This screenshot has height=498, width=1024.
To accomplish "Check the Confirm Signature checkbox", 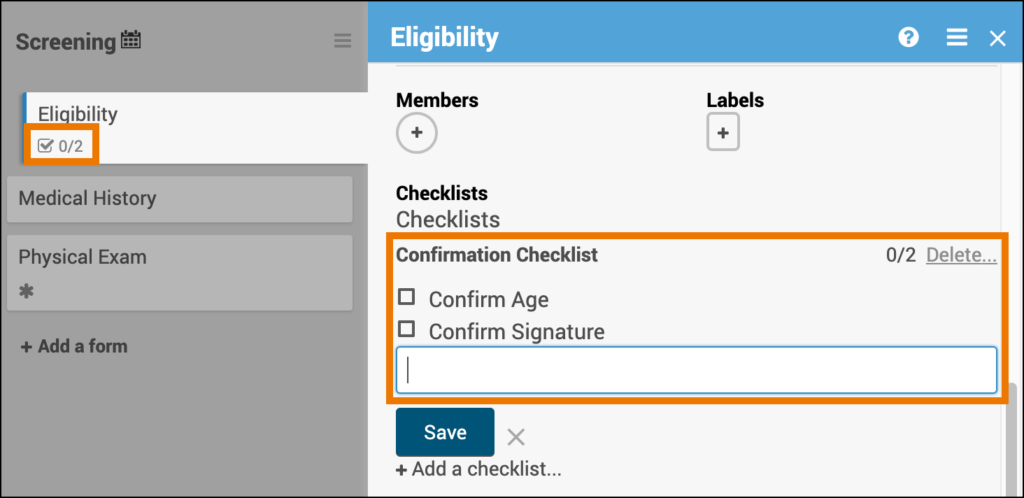I will point(407,329).
